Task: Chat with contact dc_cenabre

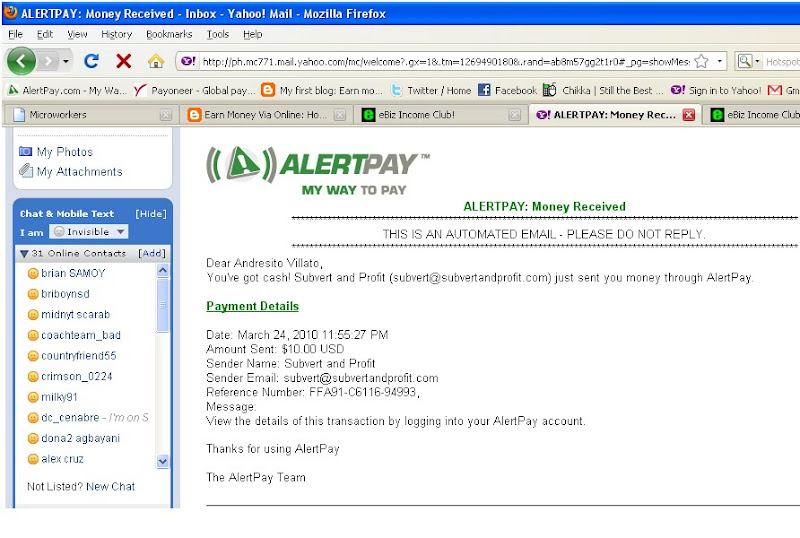Action: [x=70, y=418]
